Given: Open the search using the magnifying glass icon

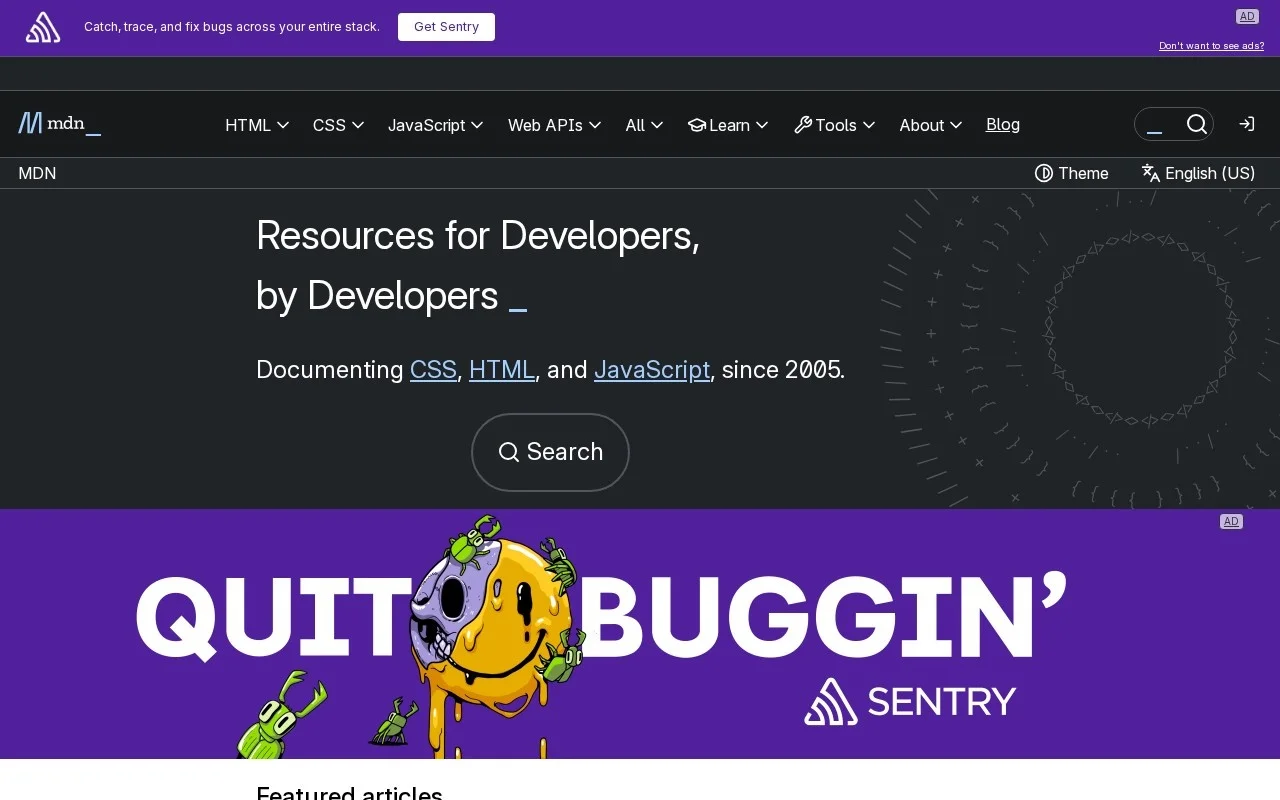Looking at the screenshot, I should (1197, 123).
